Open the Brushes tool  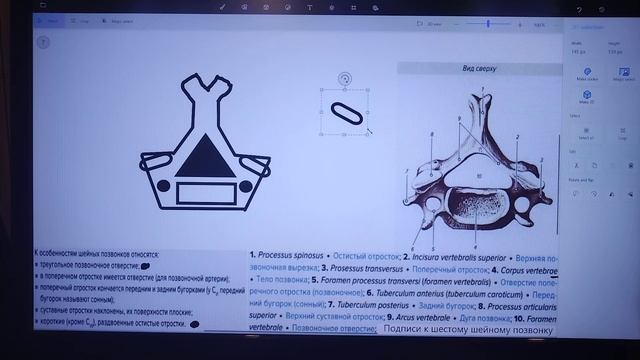222,7
